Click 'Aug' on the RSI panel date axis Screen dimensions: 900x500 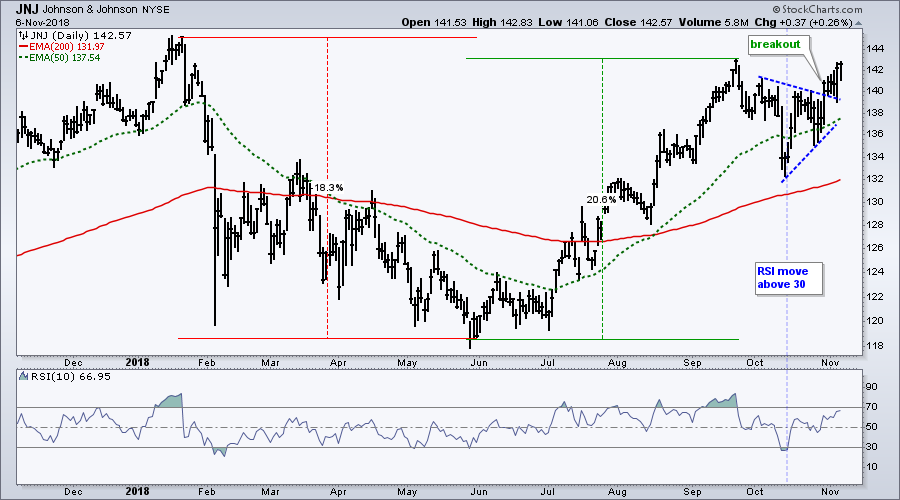coord(617,492)
